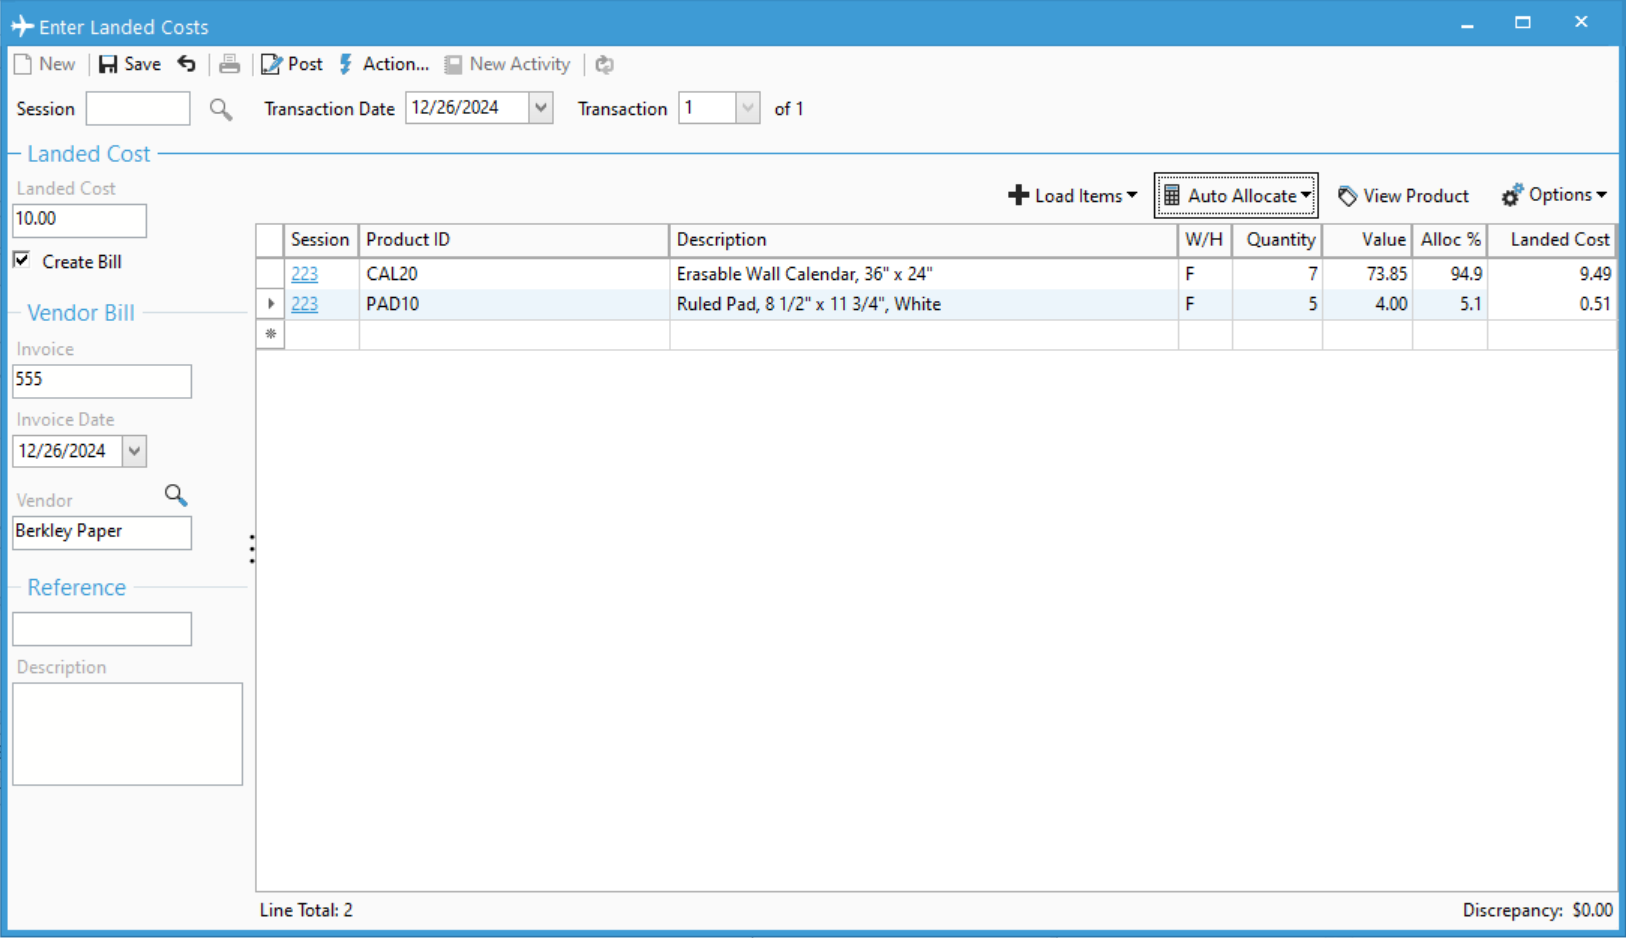Screen dimensions: 1626x938
Task: Click New Activity in toolbar
Action: [x=507, y=64]
